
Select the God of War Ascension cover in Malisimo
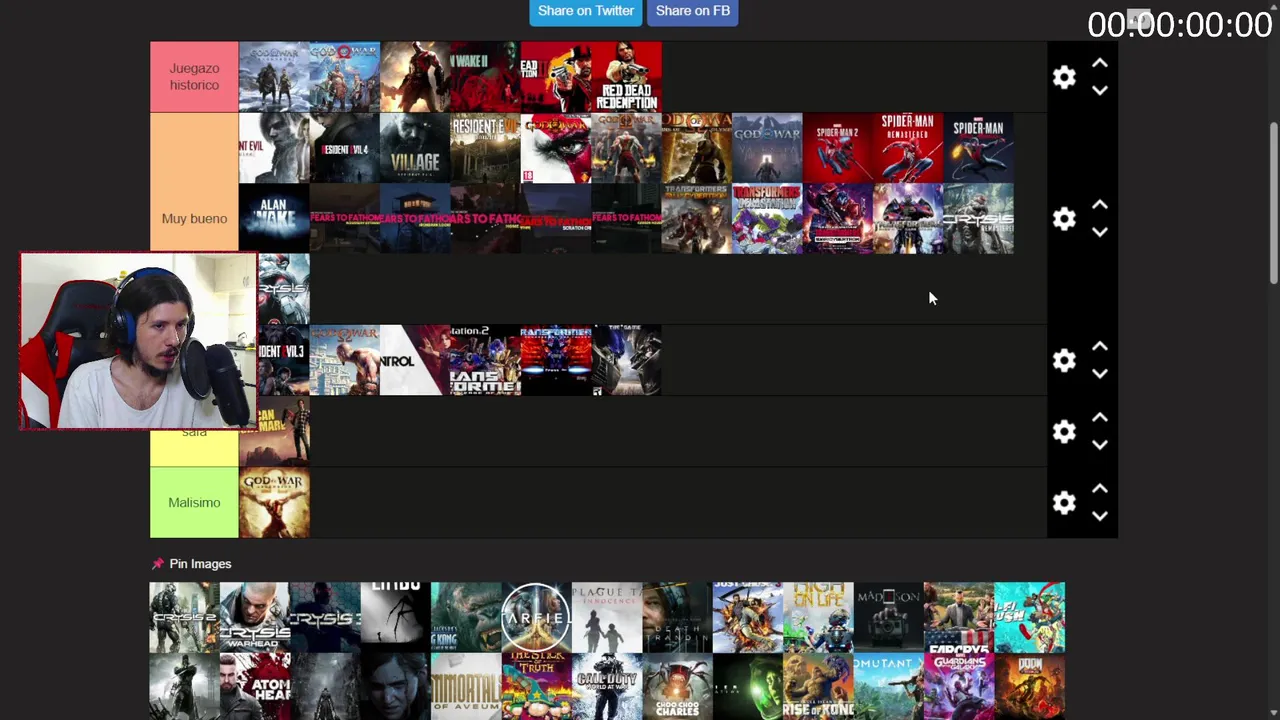pyautogui.click(x=274, y=502)
